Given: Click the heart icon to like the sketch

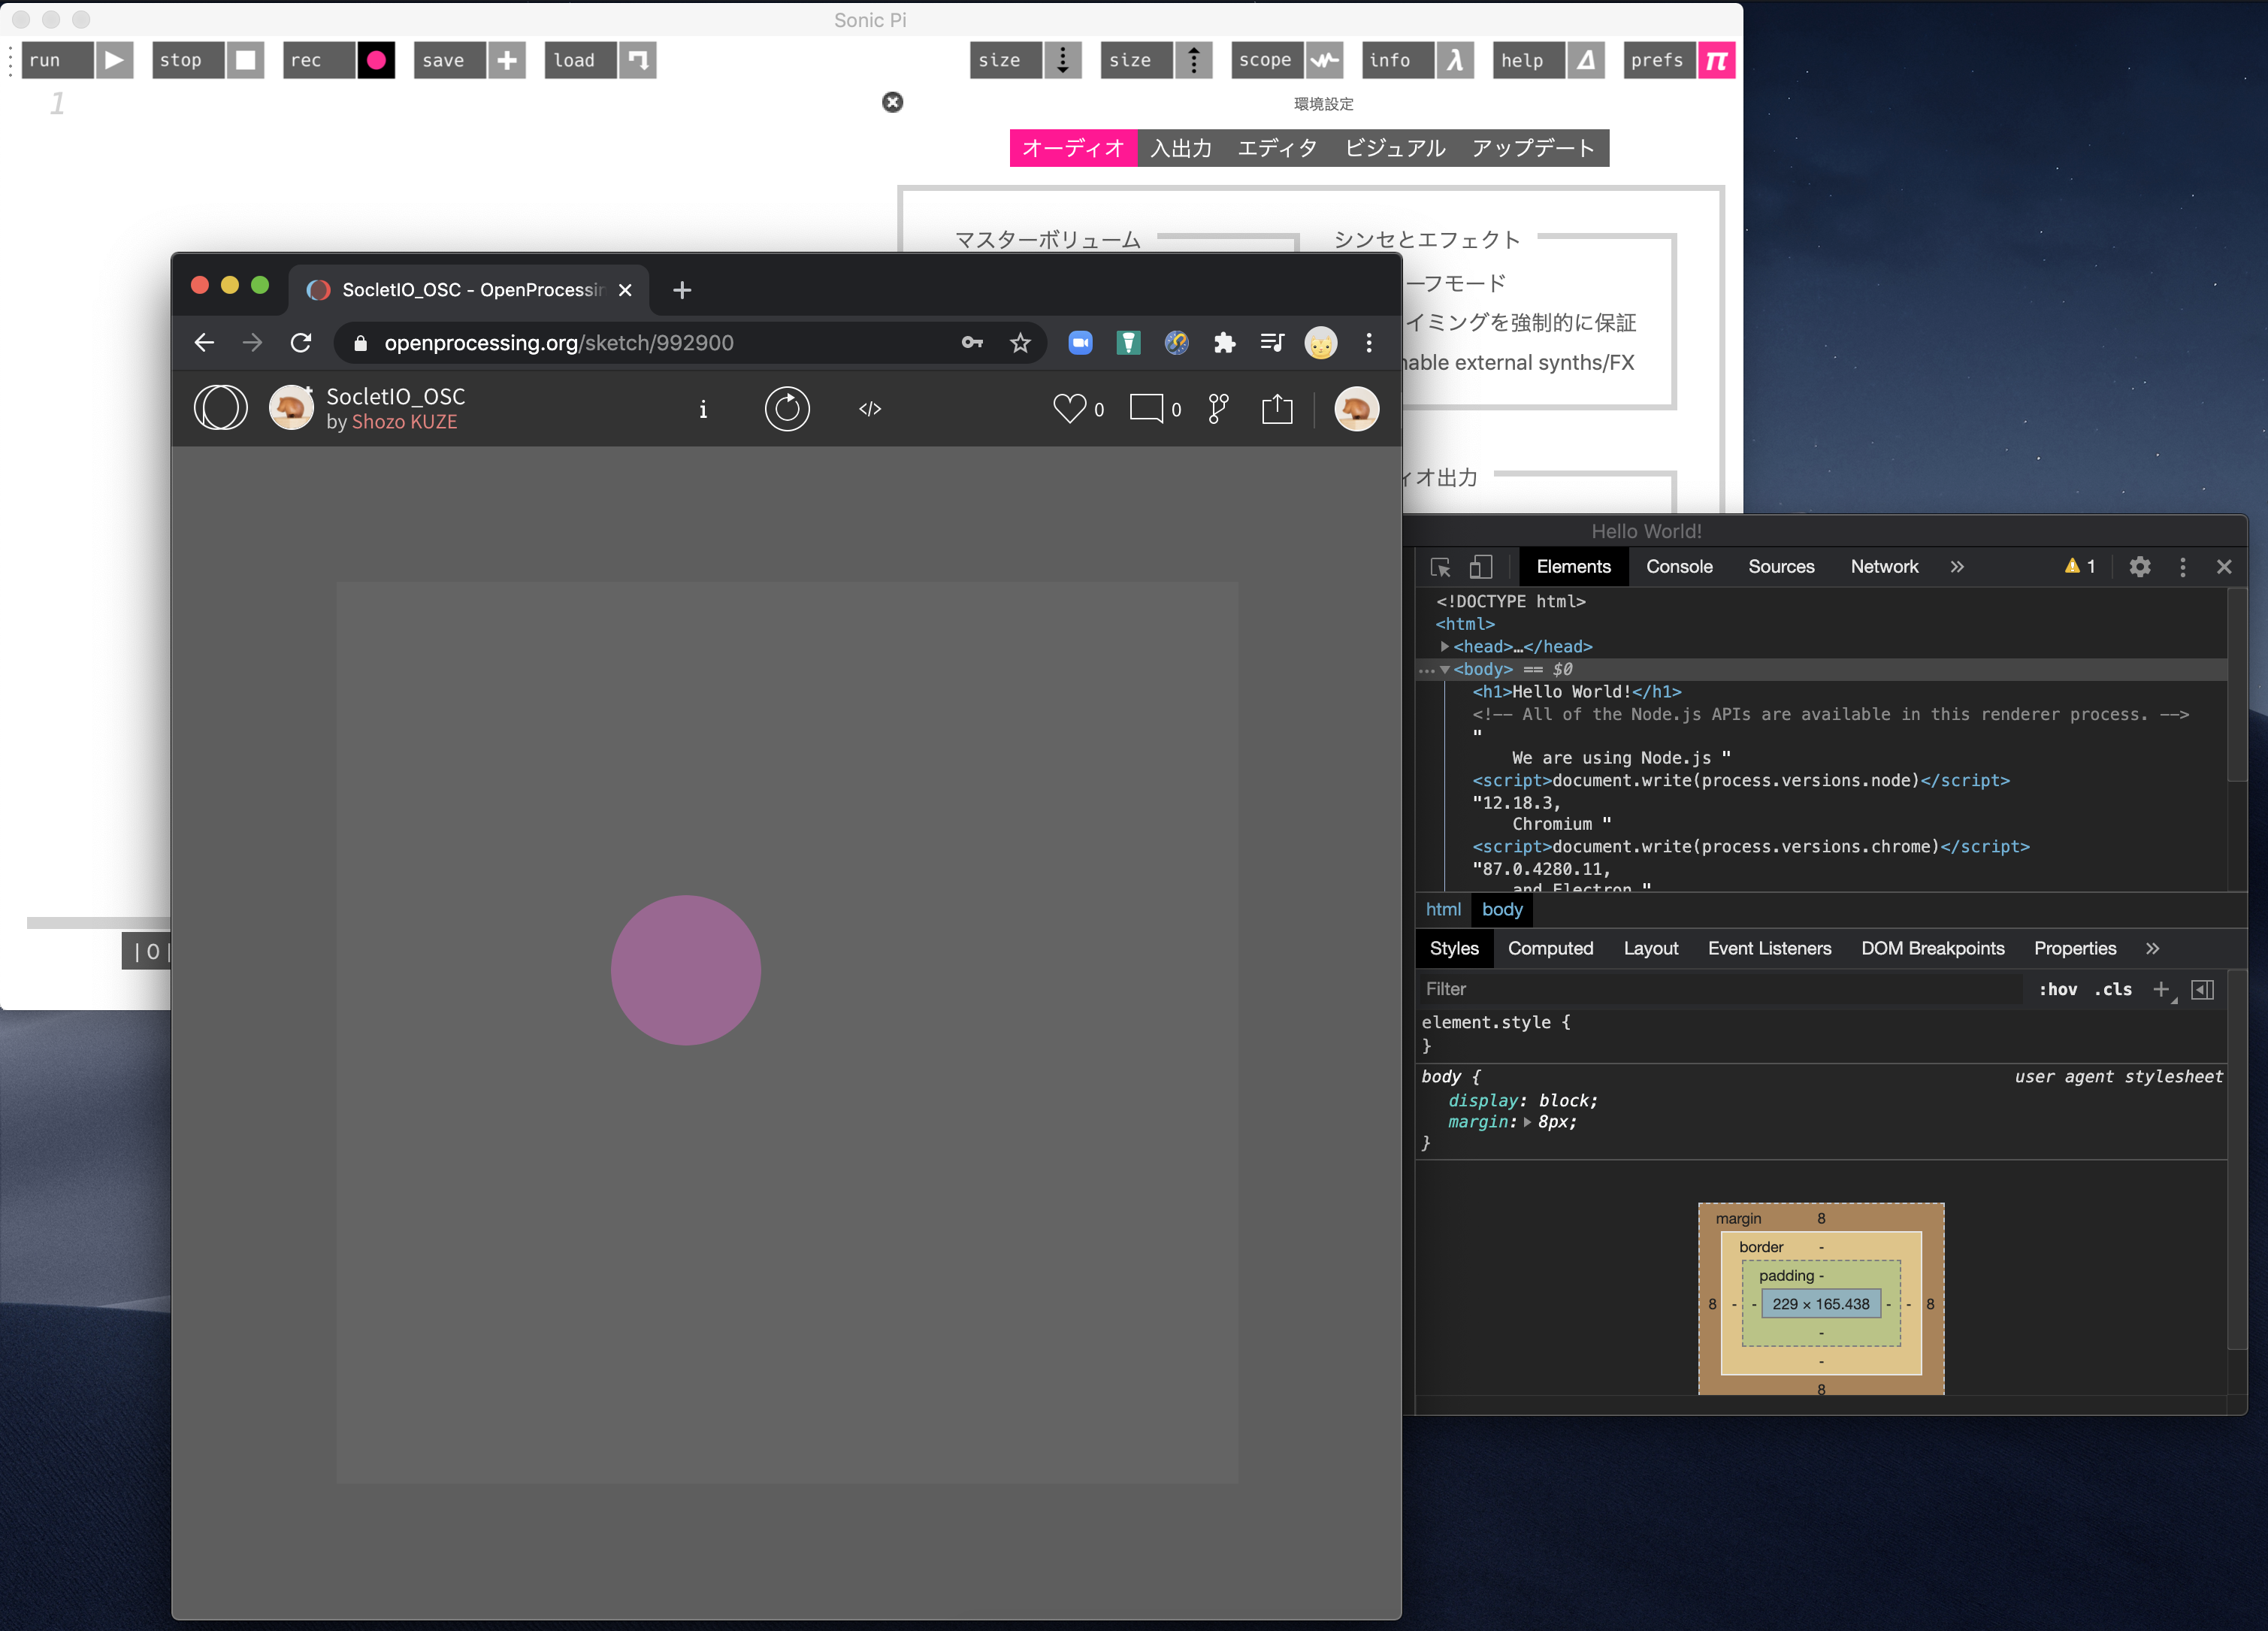Looking at the screenshot, I should pos(1069,408).
